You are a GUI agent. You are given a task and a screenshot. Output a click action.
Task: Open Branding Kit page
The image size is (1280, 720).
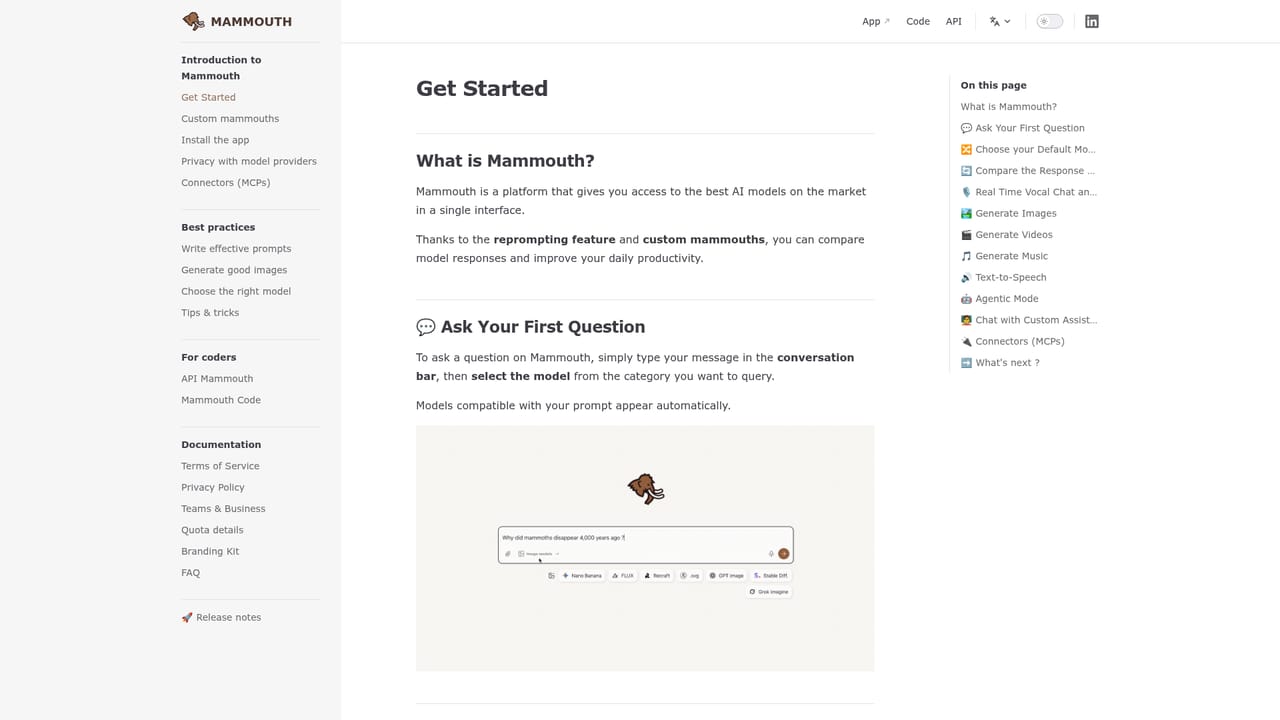[210, 551]
